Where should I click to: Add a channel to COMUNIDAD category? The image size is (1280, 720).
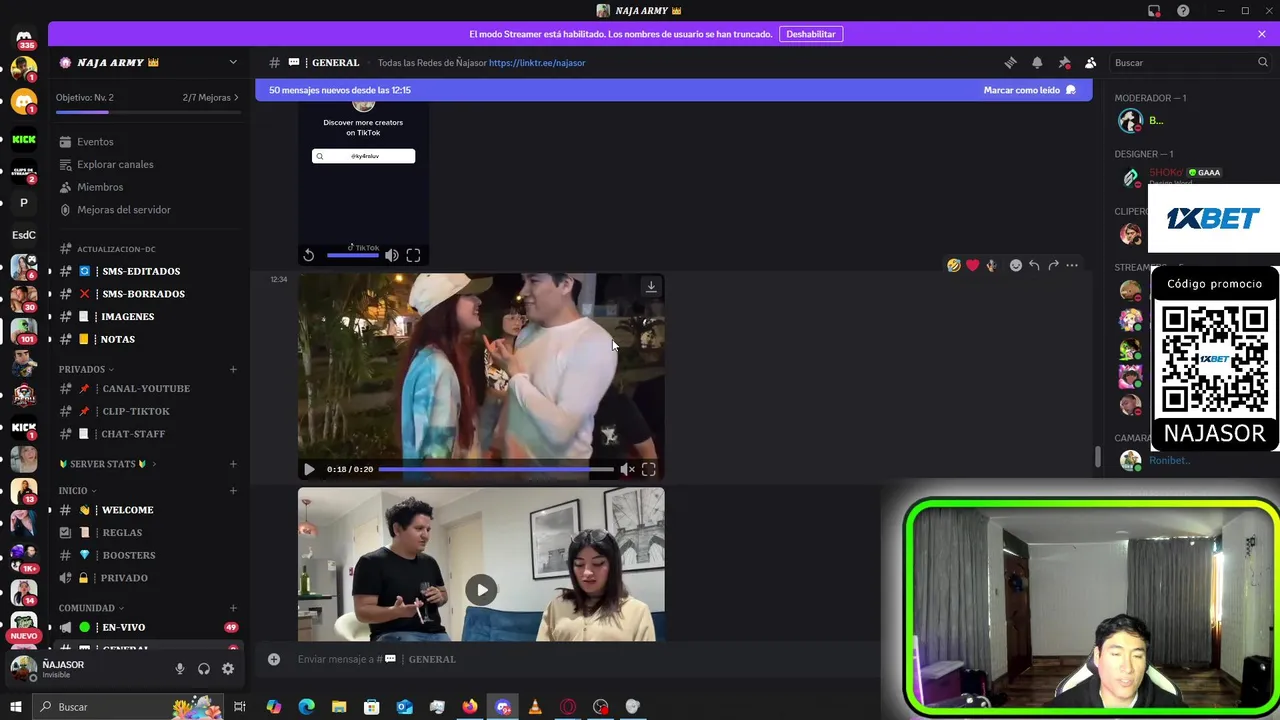point(233,608)
